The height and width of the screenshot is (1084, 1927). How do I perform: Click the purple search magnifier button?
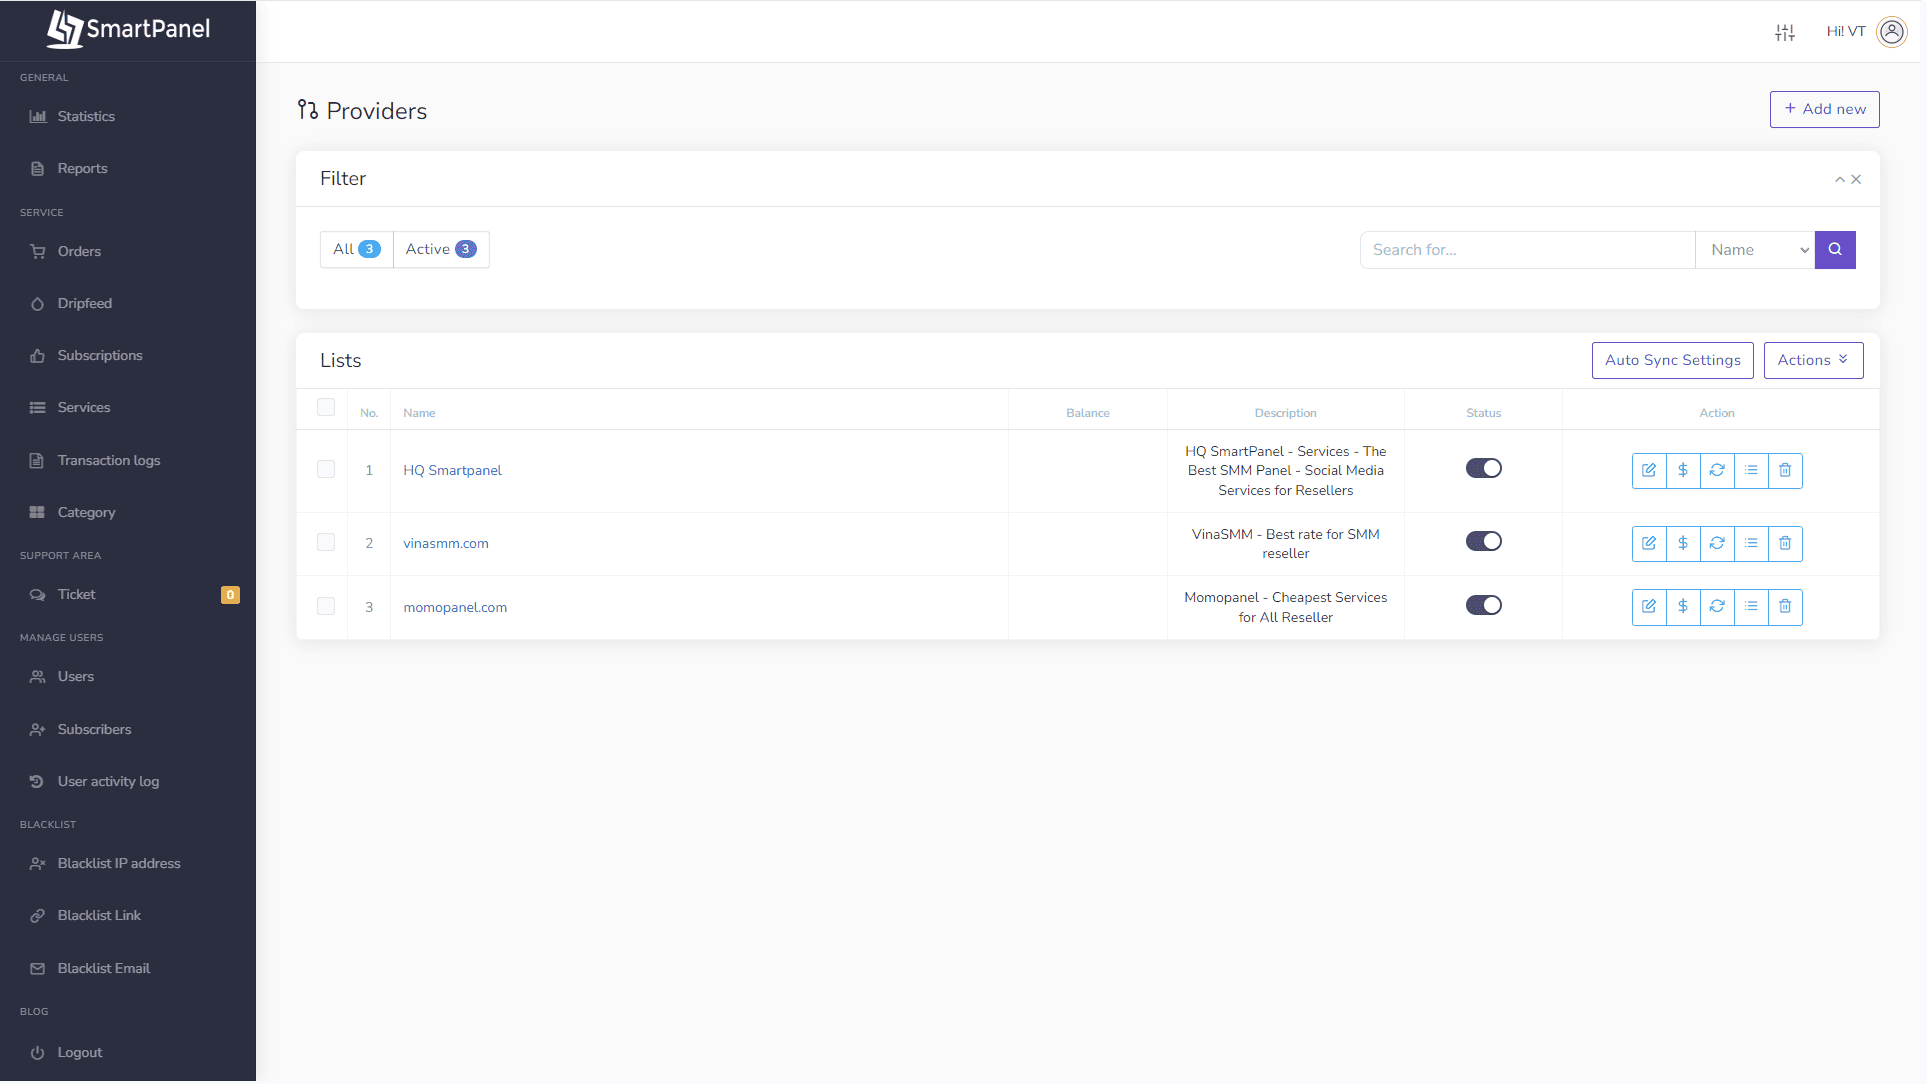coord(1835,250)
